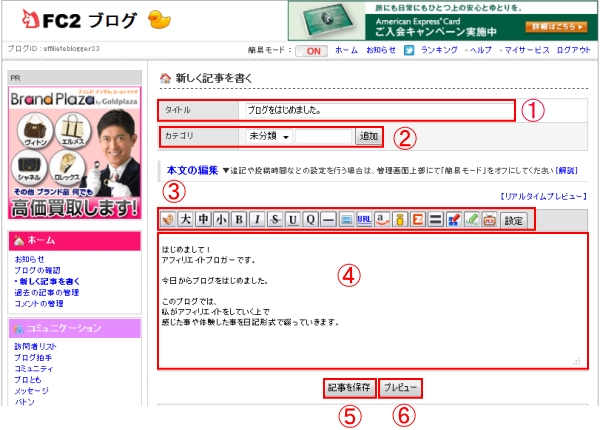Click the yellow duck icon
This screenshot has height=430, width=600.
pos(159,20)
